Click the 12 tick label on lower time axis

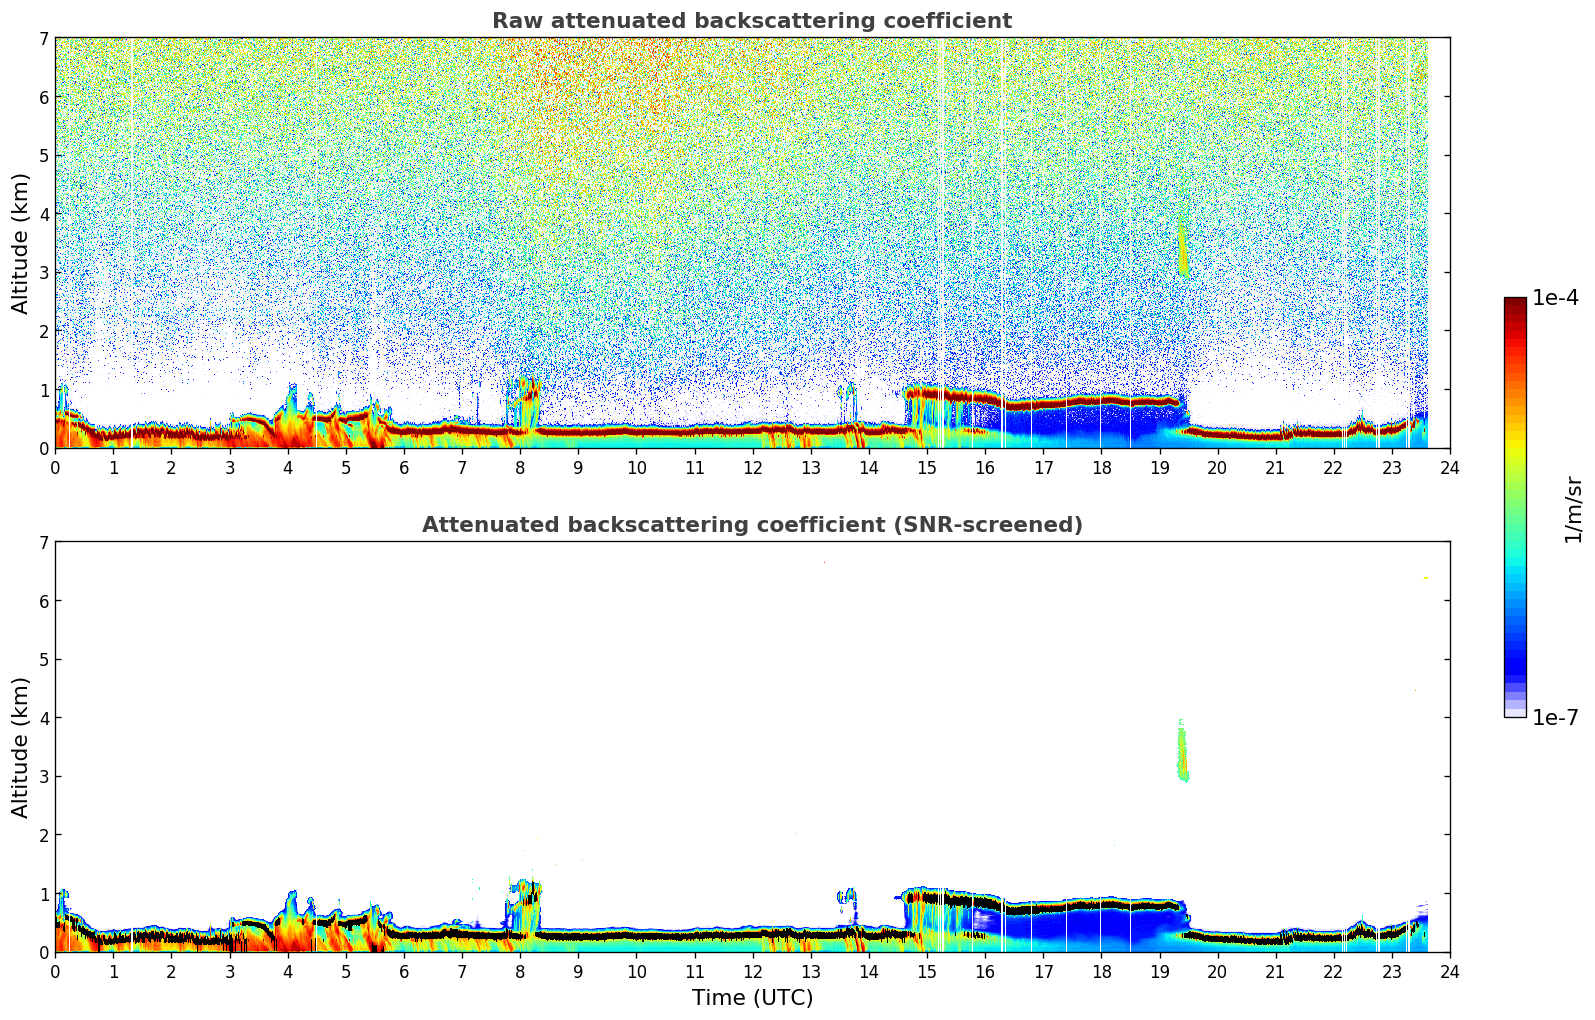click(x=752, y=972)
